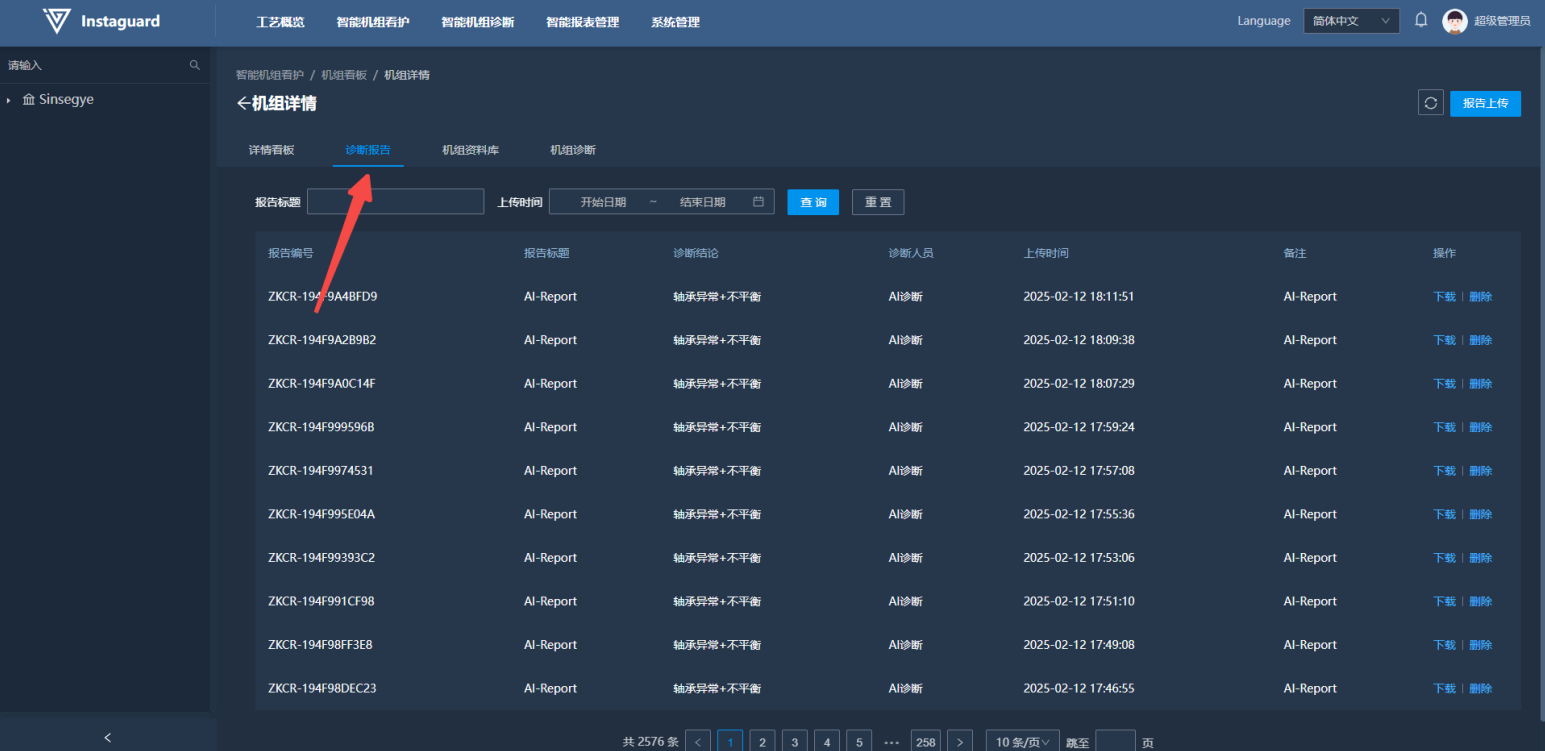This screenshot has height=751, width=1545.
Task: Open the Language dropdown 简体中文
Action: 1350,21
